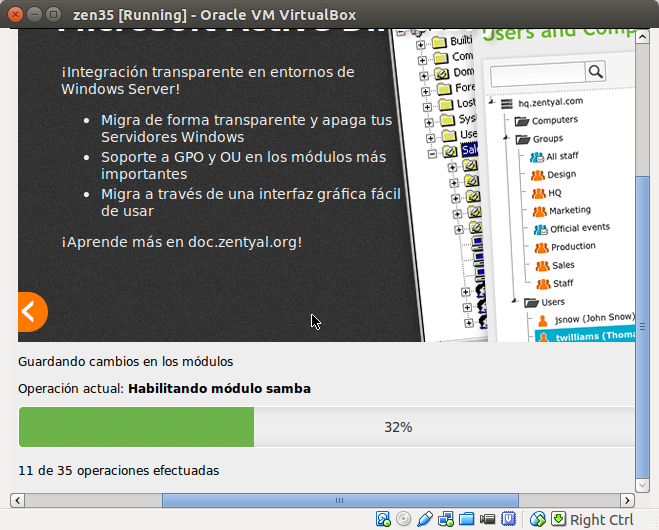Close the zen35 VirtualBox window
Screen dimensions: 659x530
[16, 15]
